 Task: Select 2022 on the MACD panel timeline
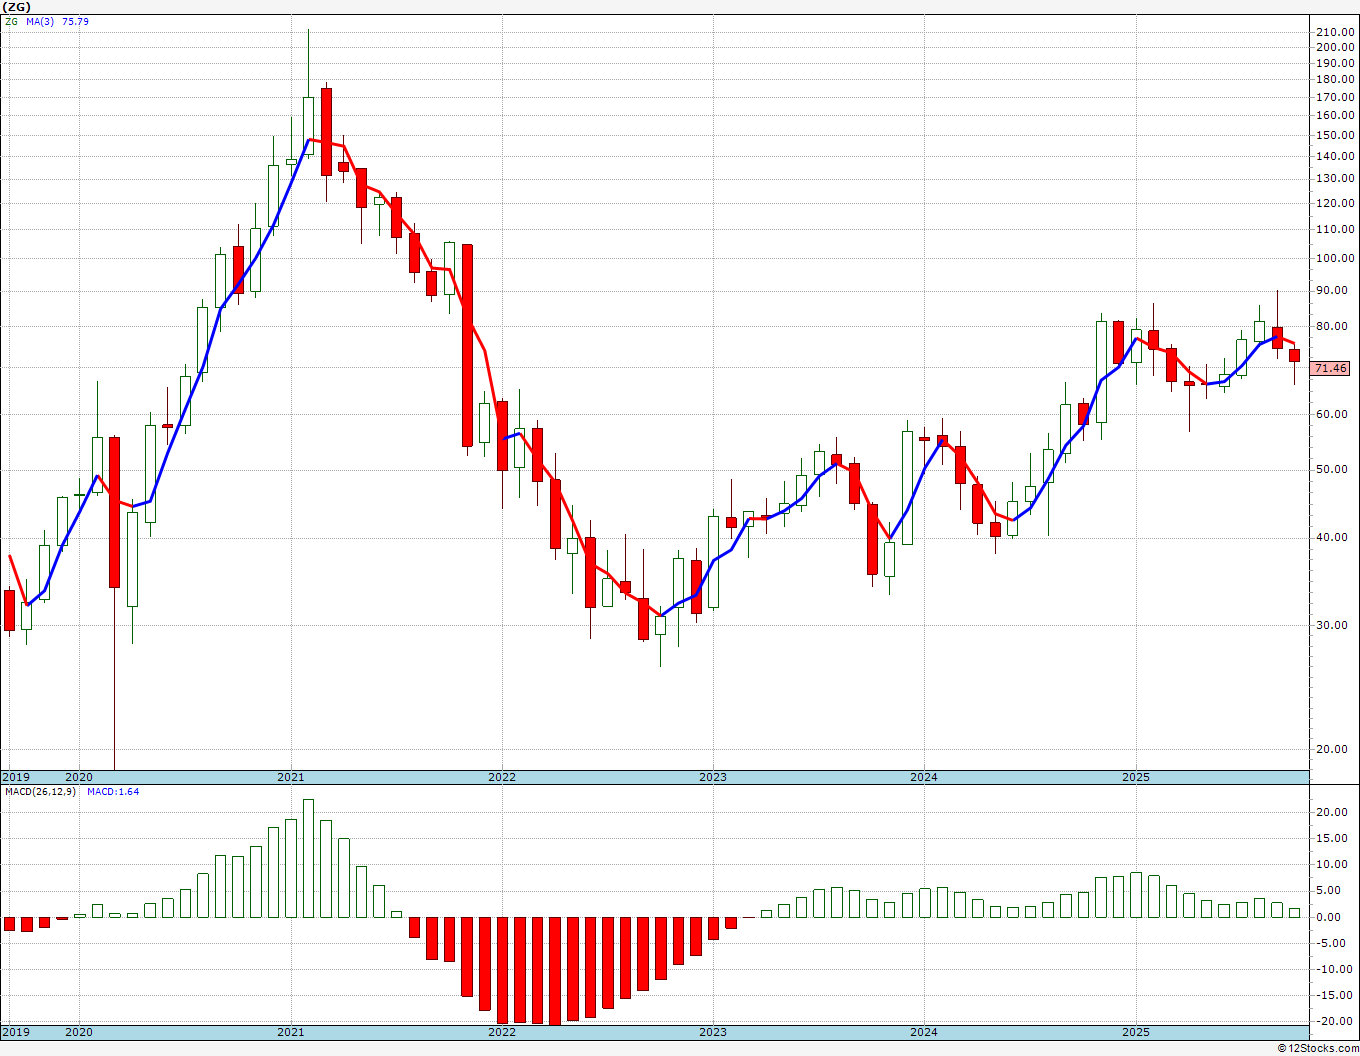tap(501, 1032)
